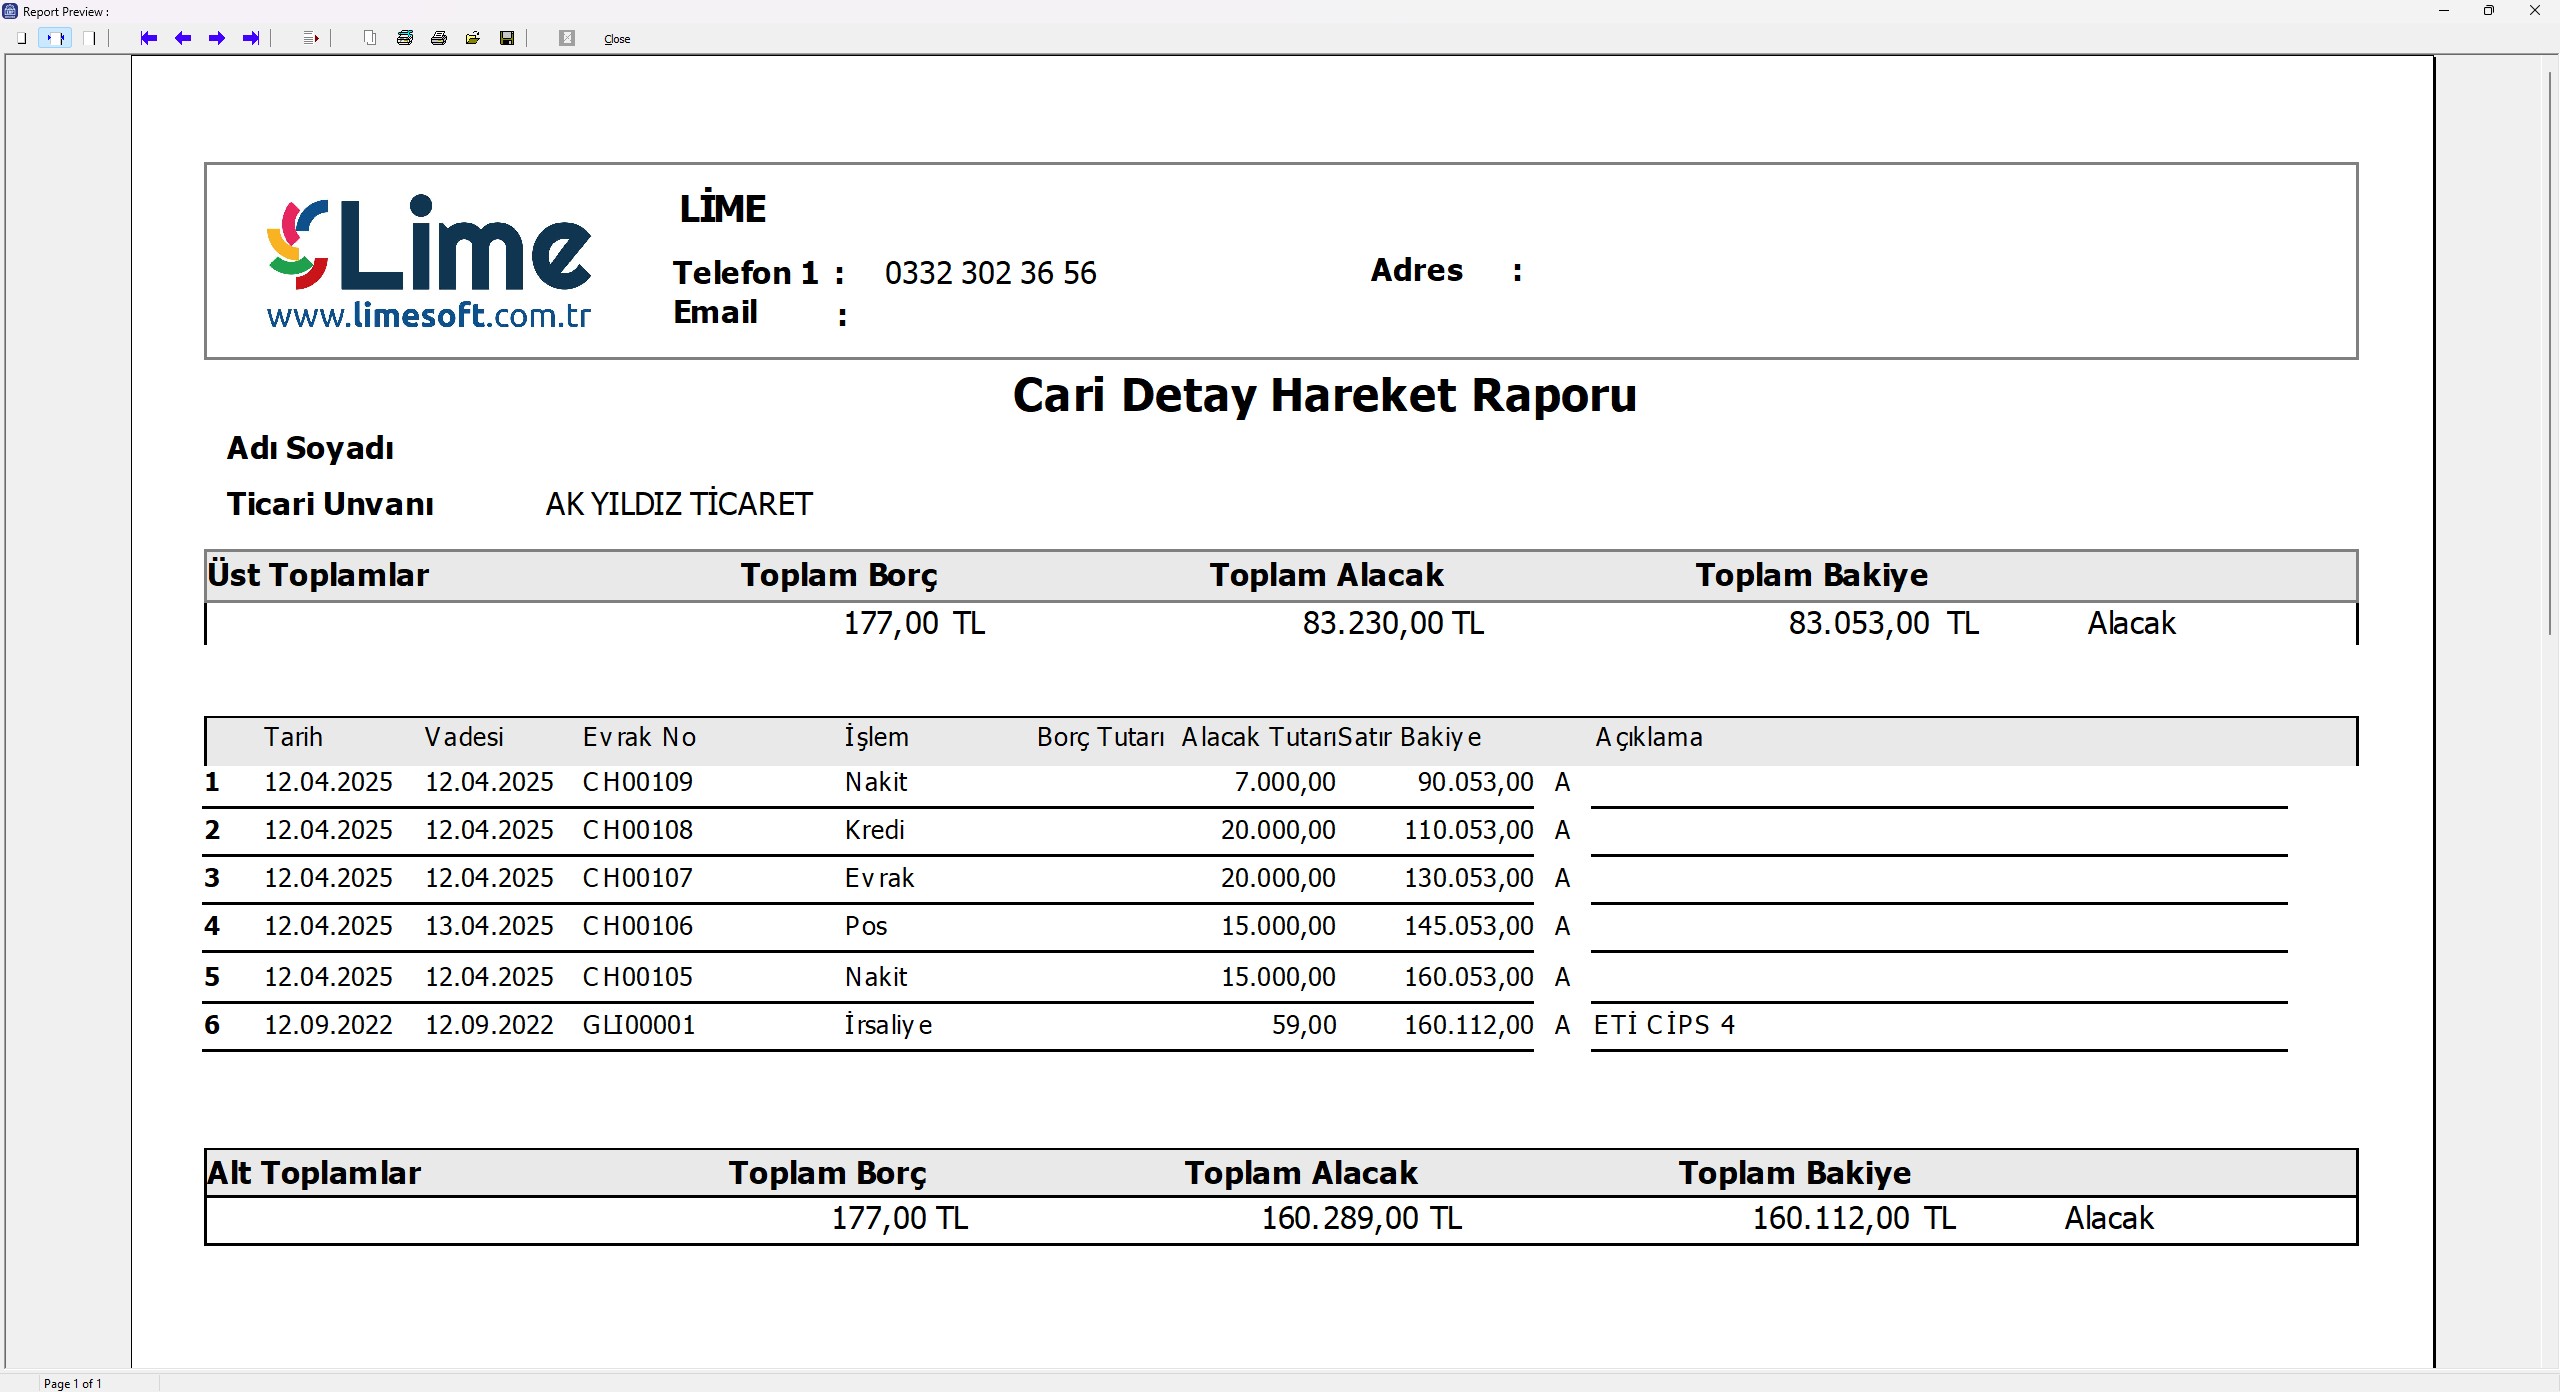The width and height of the screenshot is (2560, 1392).
Task: Click document number CH00107
Action: pyautogui.click(x=638, y=878)
